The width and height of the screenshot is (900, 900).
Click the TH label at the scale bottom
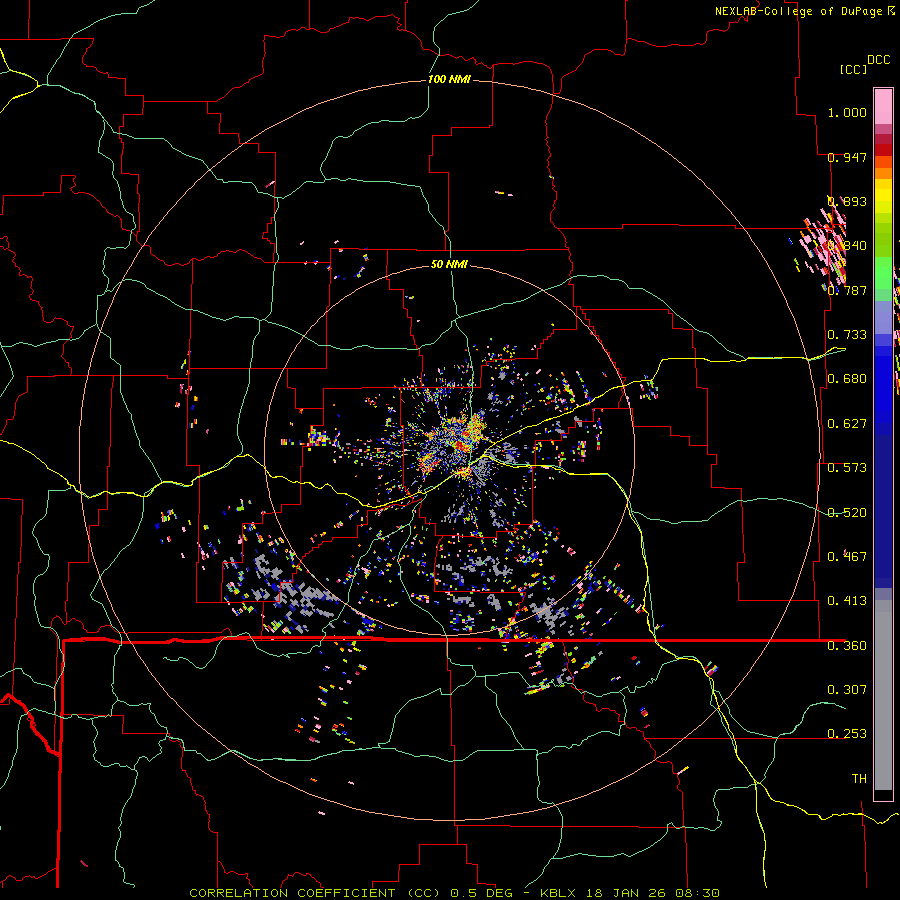pyautogui.click(x=859, y=779)
